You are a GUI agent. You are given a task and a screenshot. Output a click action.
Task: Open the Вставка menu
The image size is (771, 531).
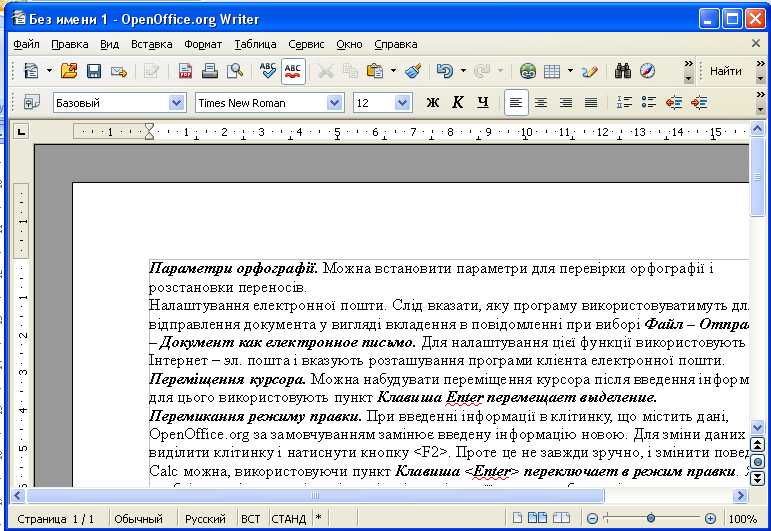pyautogui.click(x=151, y=44)
